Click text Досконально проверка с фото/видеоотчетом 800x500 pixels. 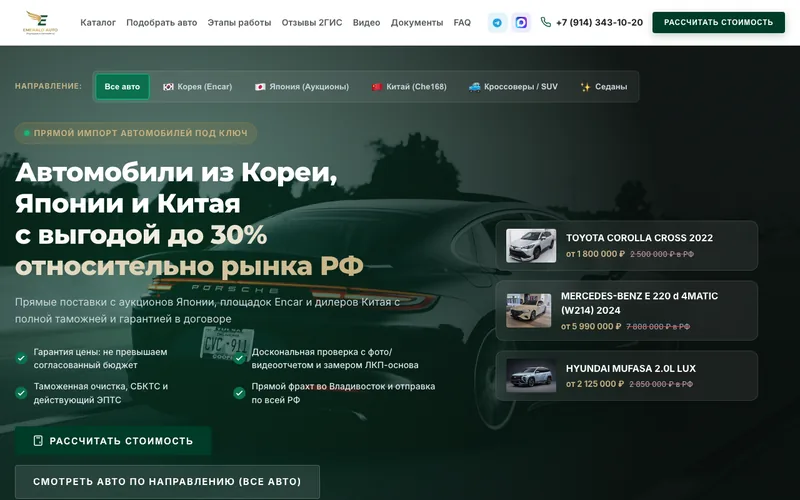[335, 359]
